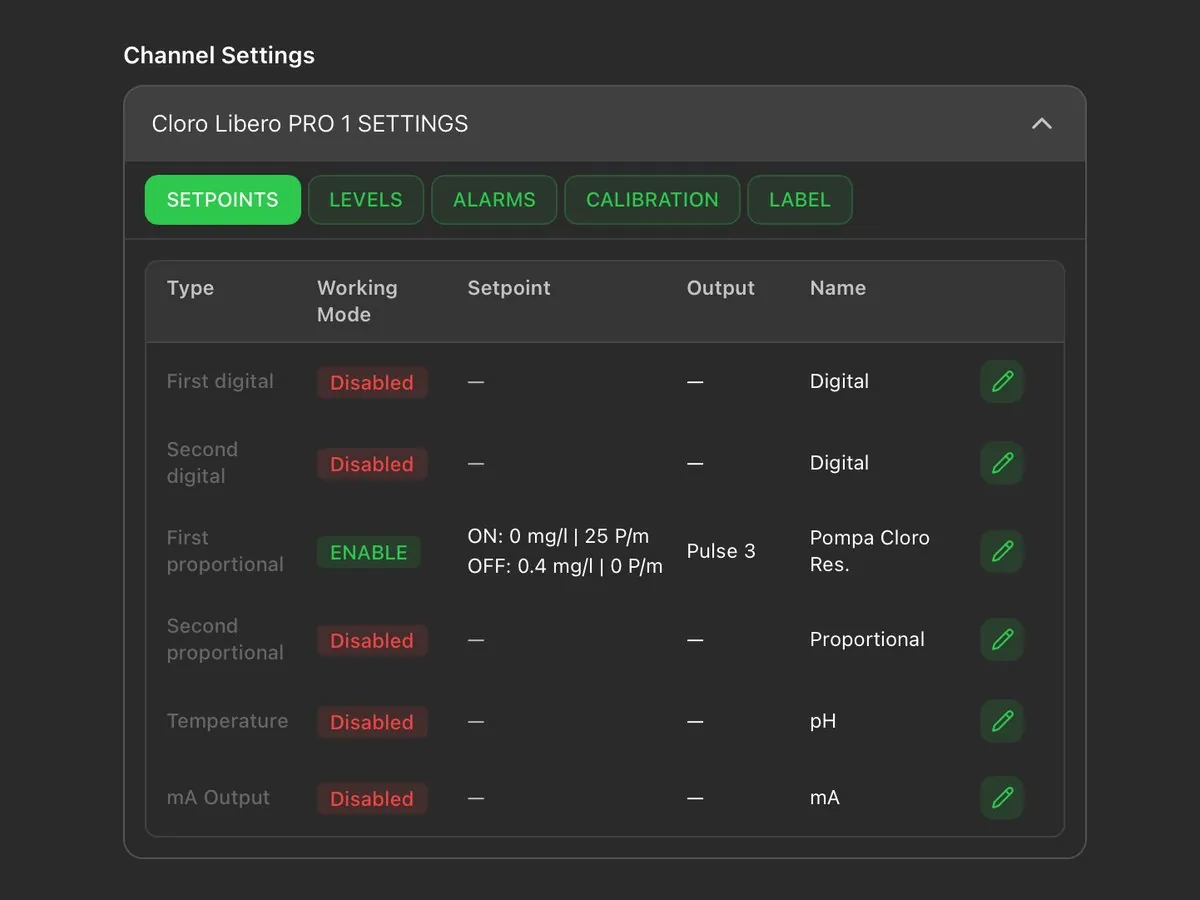This screenshot has height=900, width=1200.
Task: Click the Channel Settings heading
Action: point(219,55)
